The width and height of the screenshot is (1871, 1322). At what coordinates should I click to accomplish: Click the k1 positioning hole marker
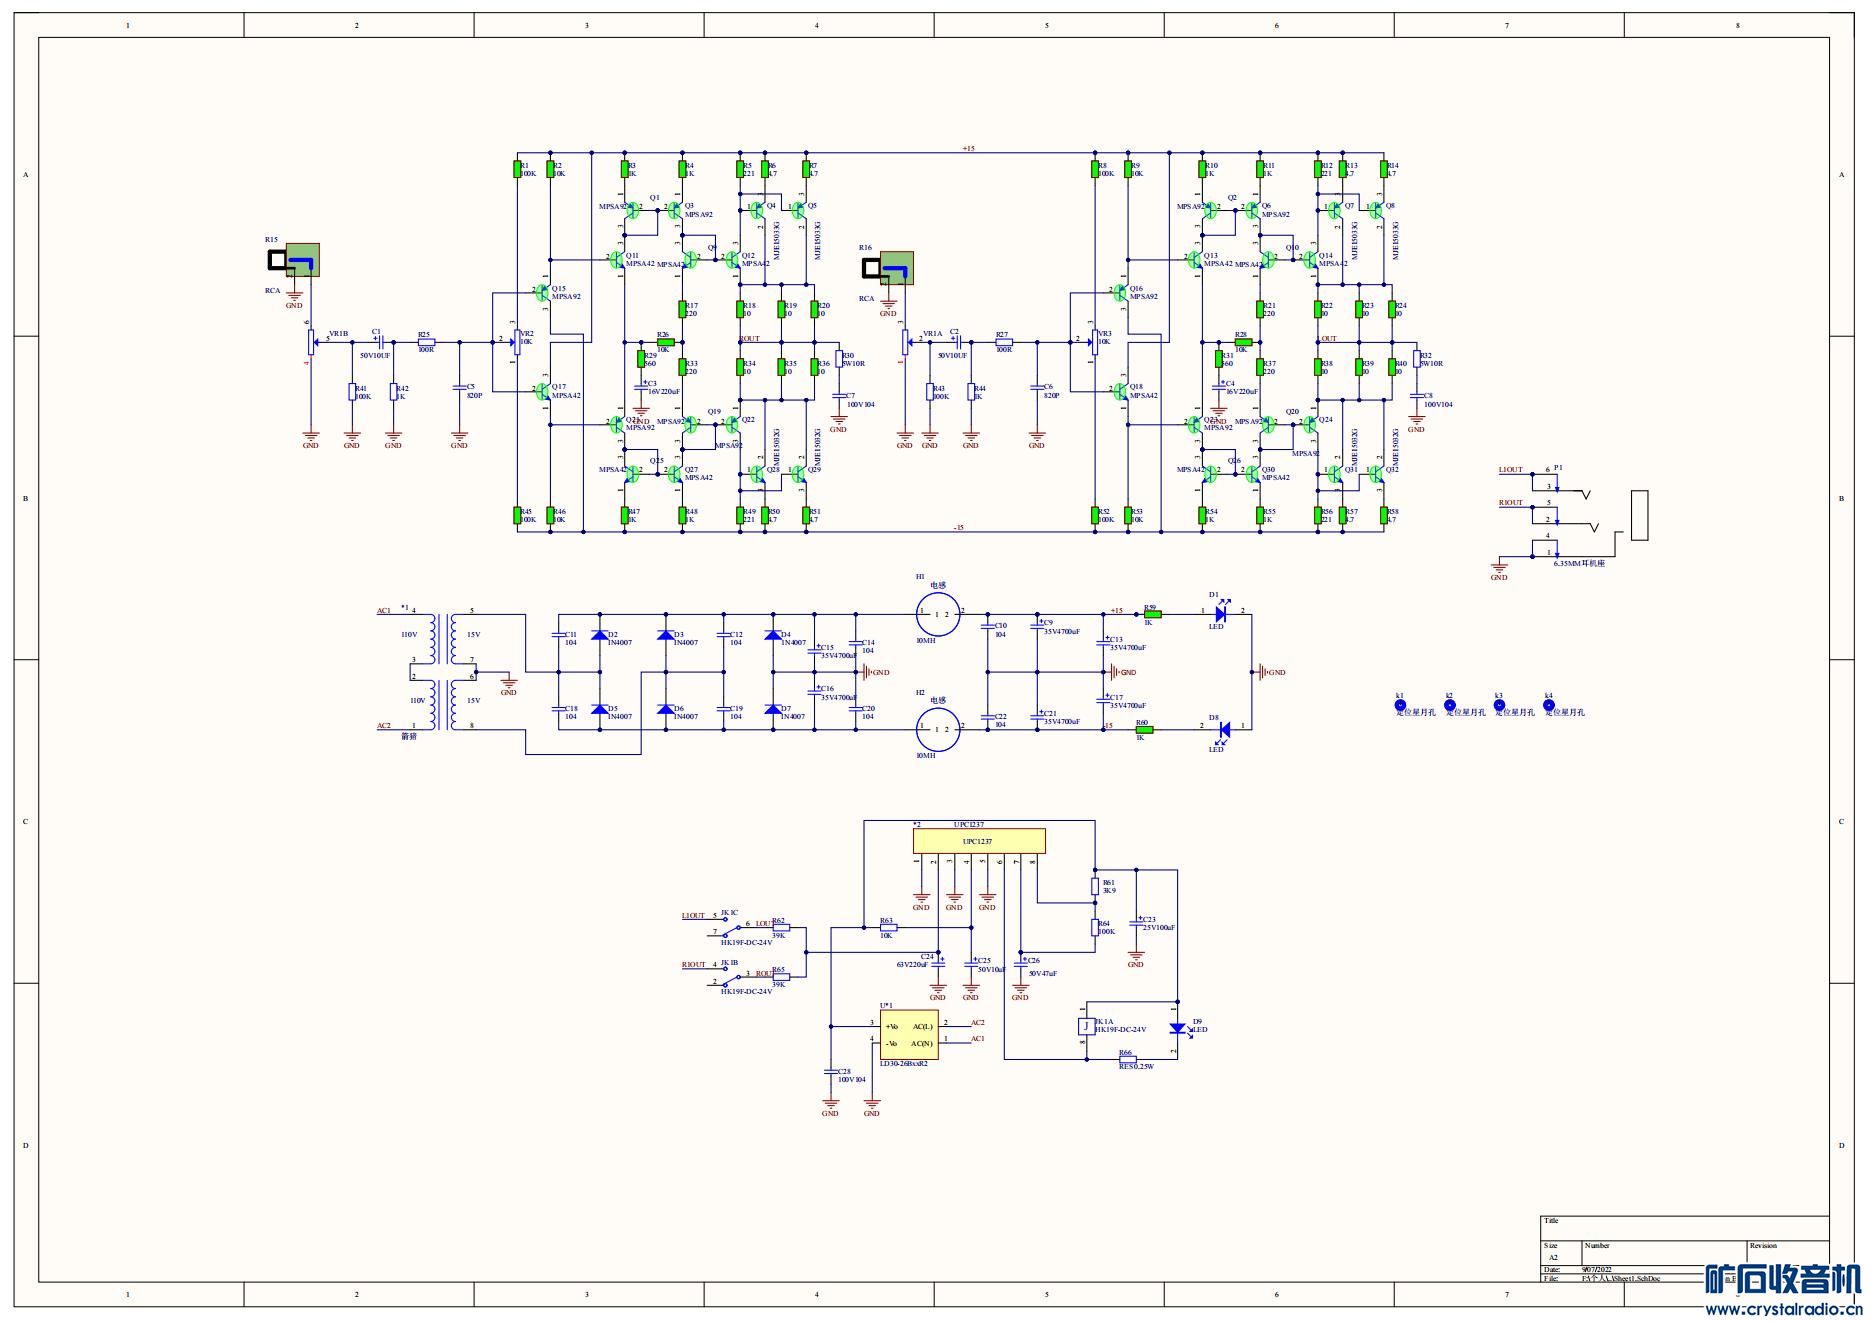click(x=1400, y=705)
